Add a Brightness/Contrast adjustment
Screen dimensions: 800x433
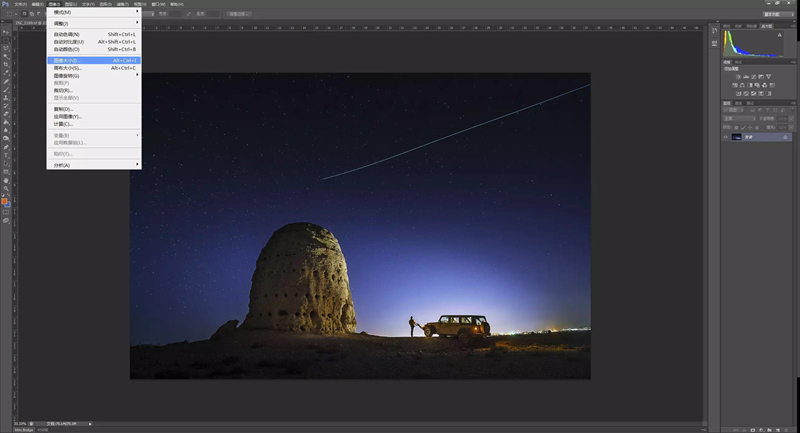tap(738, 77)
